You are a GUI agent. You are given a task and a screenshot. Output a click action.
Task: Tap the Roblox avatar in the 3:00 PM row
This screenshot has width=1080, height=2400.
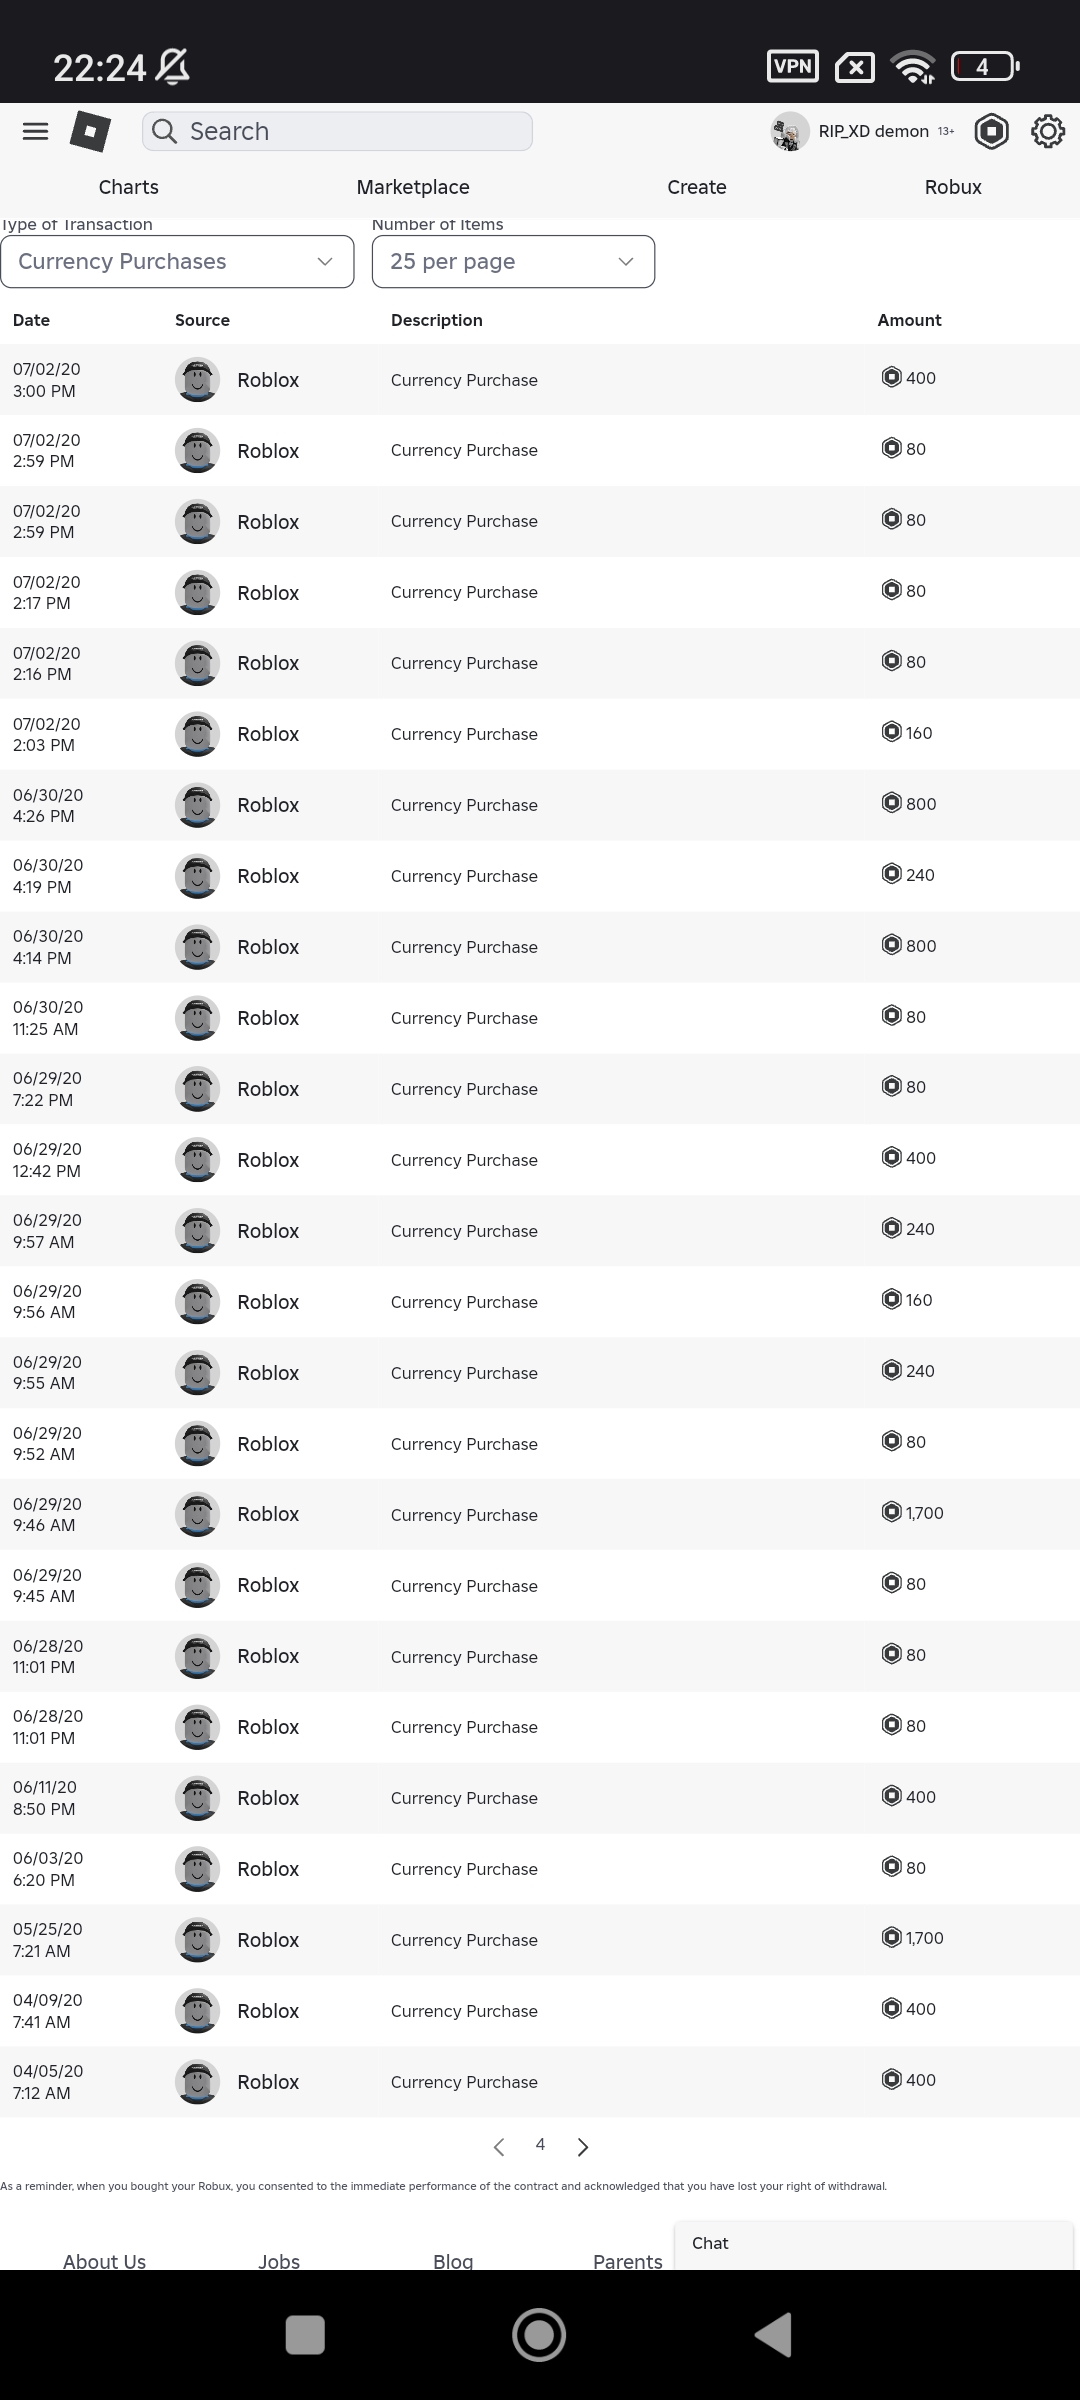[x=198, y=380]
